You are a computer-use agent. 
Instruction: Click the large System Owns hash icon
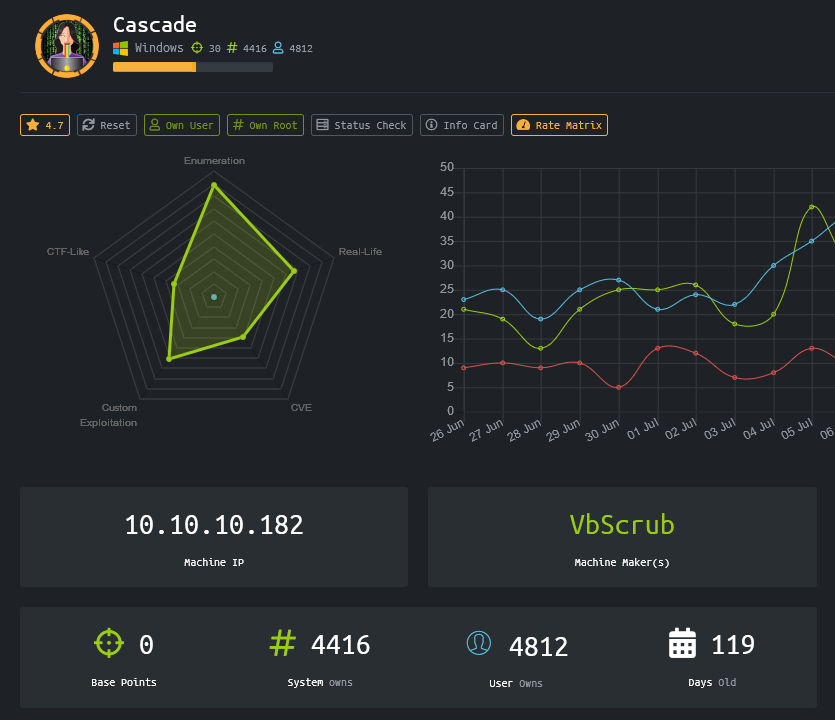283,643
